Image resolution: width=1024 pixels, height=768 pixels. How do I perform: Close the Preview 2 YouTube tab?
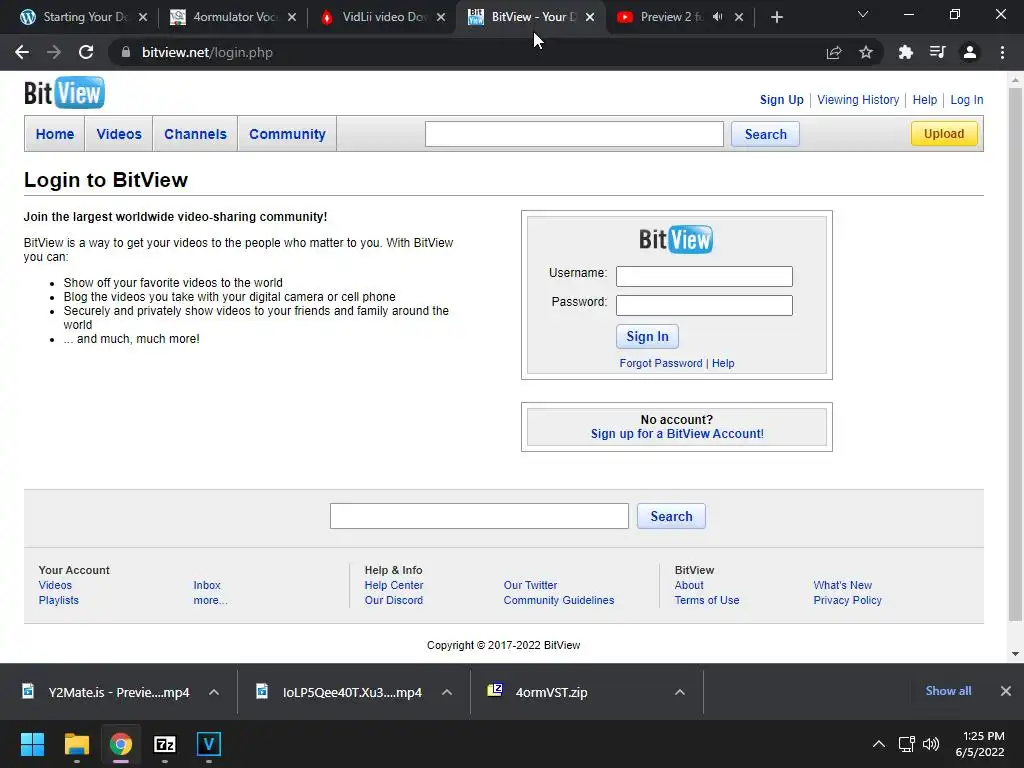click(x=739, y=18)
